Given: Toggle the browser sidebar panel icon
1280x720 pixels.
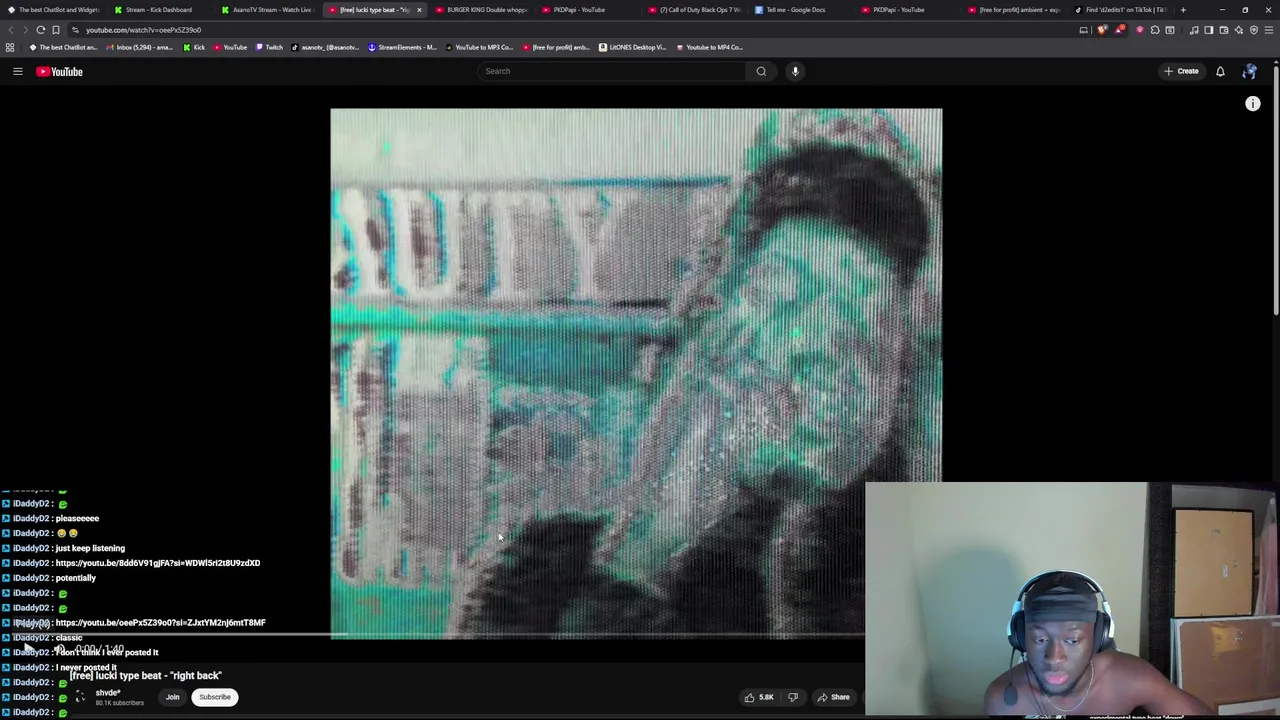Looking at the screenshot, I should point(1208,30).
